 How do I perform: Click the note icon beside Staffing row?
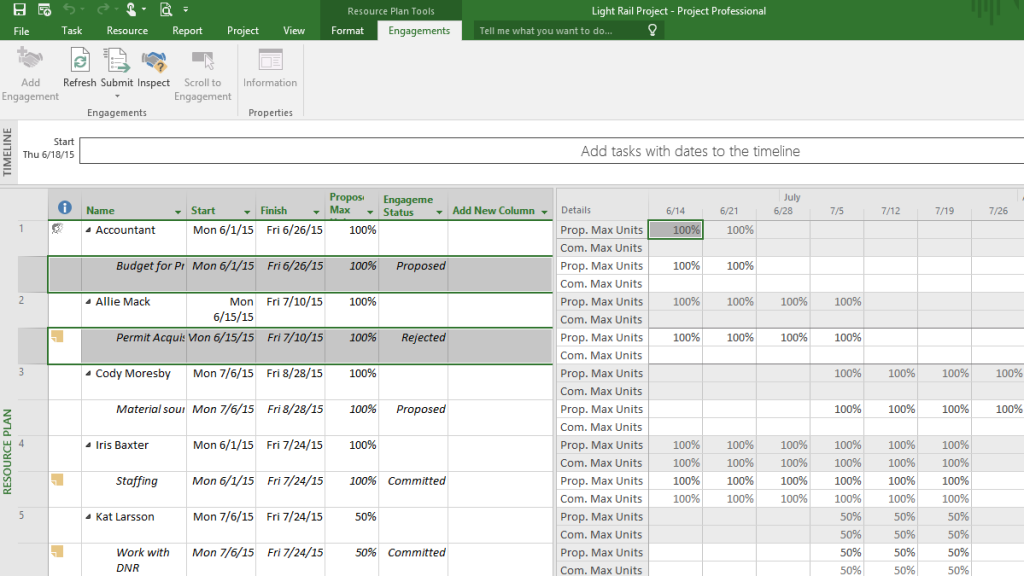(x=58, y=481)
